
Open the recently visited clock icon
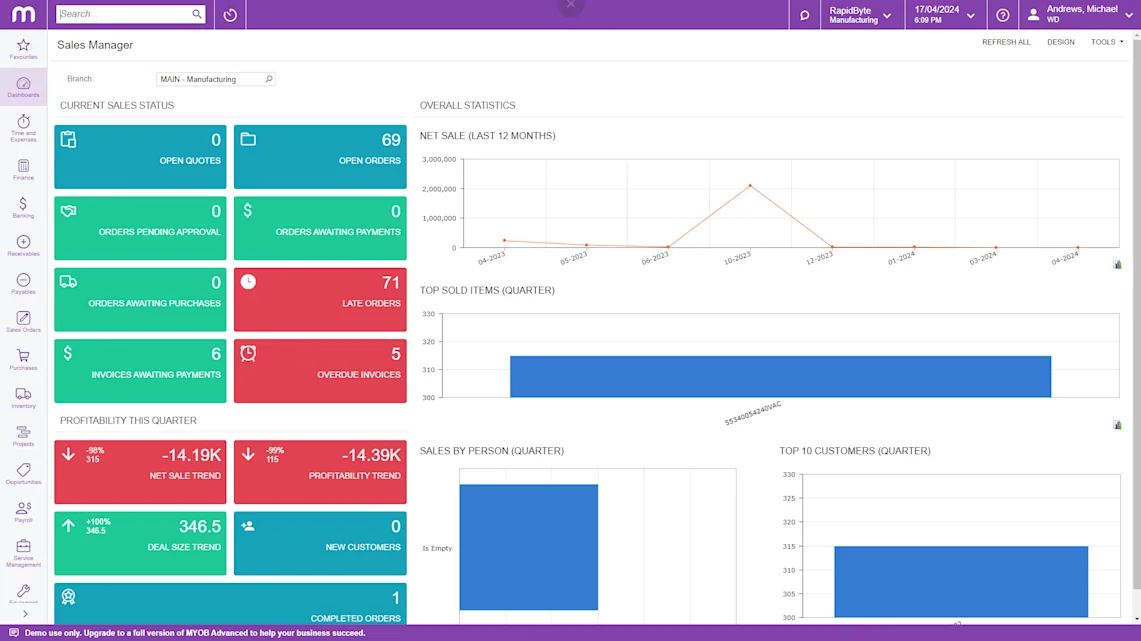(229, 14)
